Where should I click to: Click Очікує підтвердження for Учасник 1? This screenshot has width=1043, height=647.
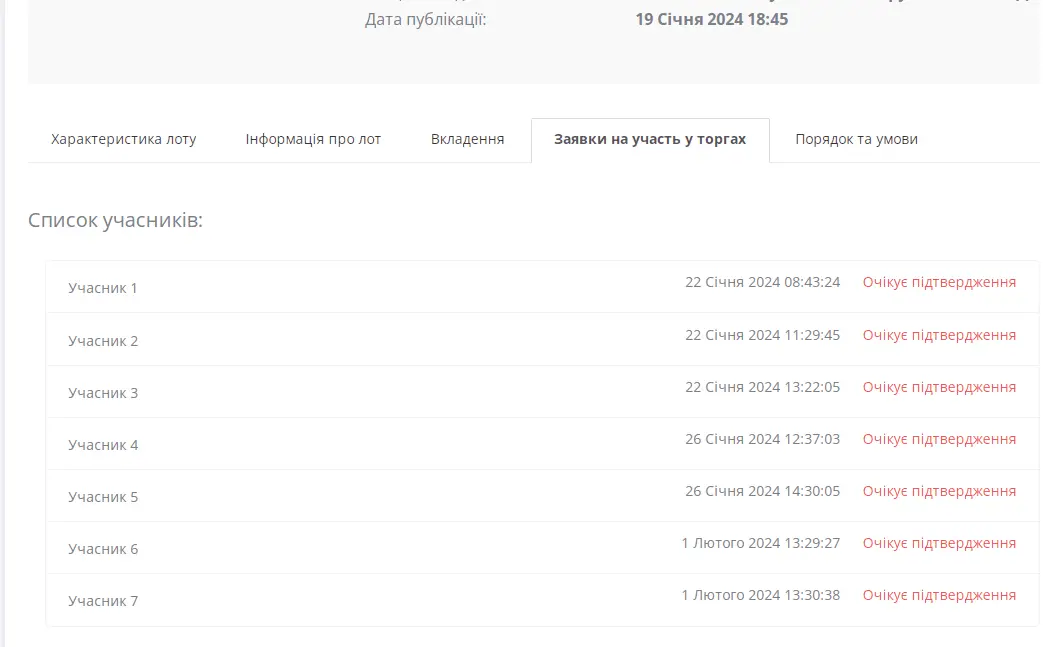938,282
